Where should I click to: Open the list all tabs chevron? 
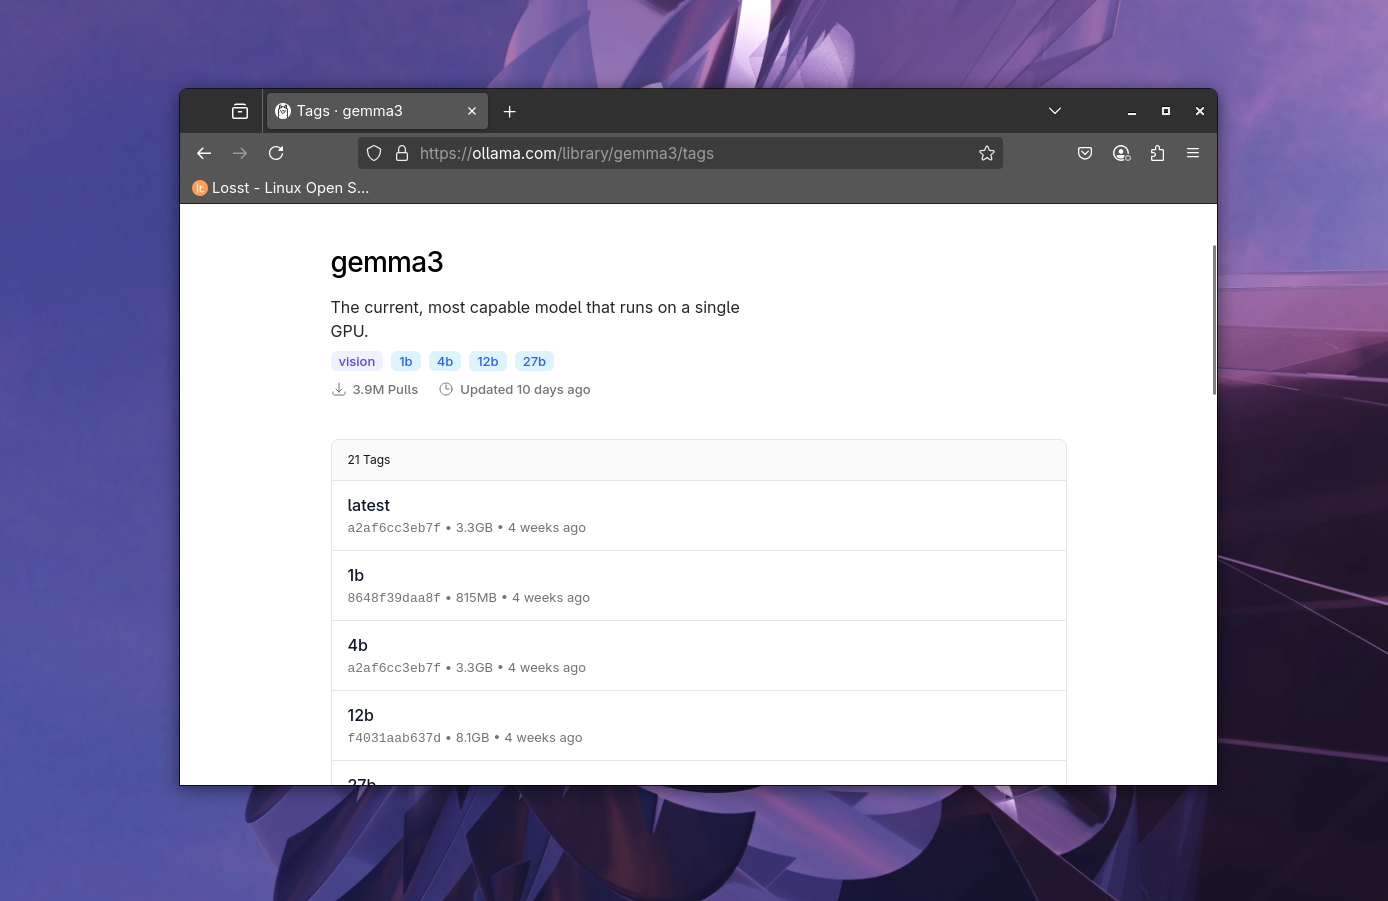(1054, 111)
